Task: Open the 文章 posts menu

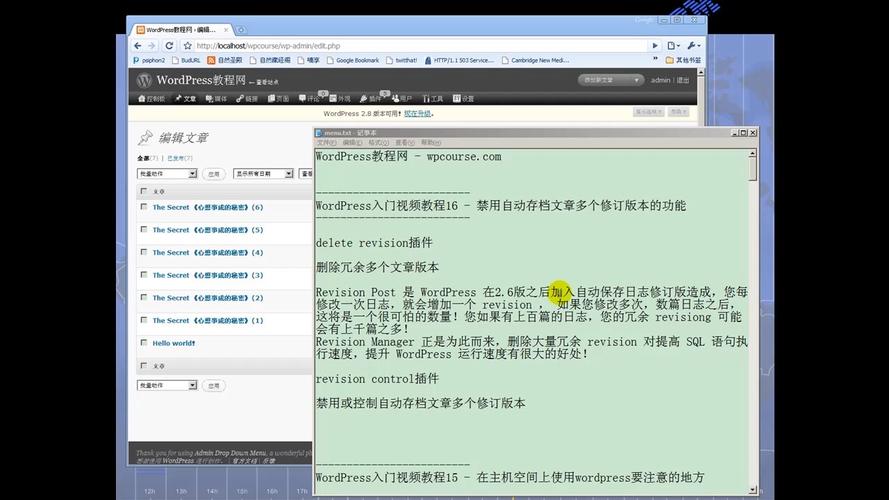Action: tap(185, 99)
